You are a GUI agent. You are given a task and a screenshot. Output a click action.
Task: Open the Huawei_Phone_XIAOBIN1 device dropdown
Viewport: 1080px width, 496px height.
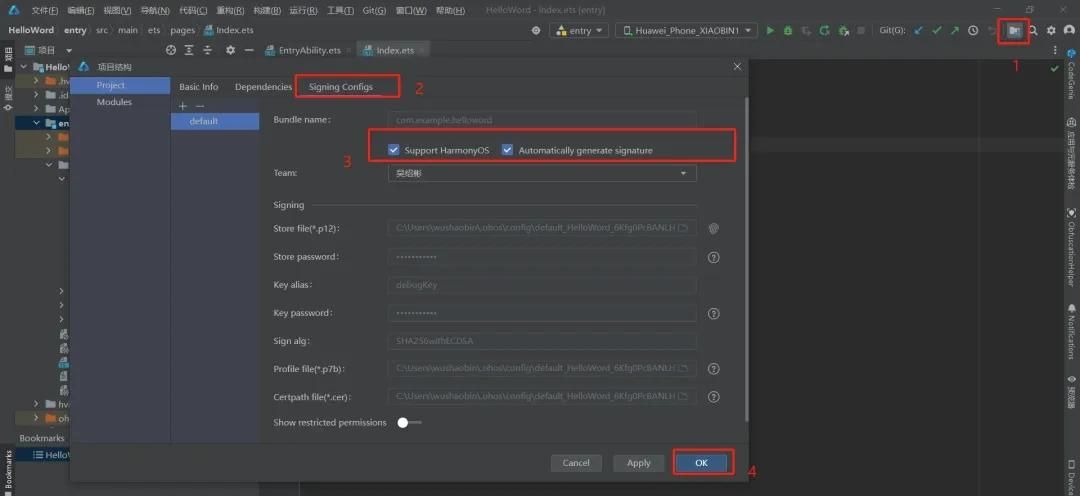tap(686, 31)
